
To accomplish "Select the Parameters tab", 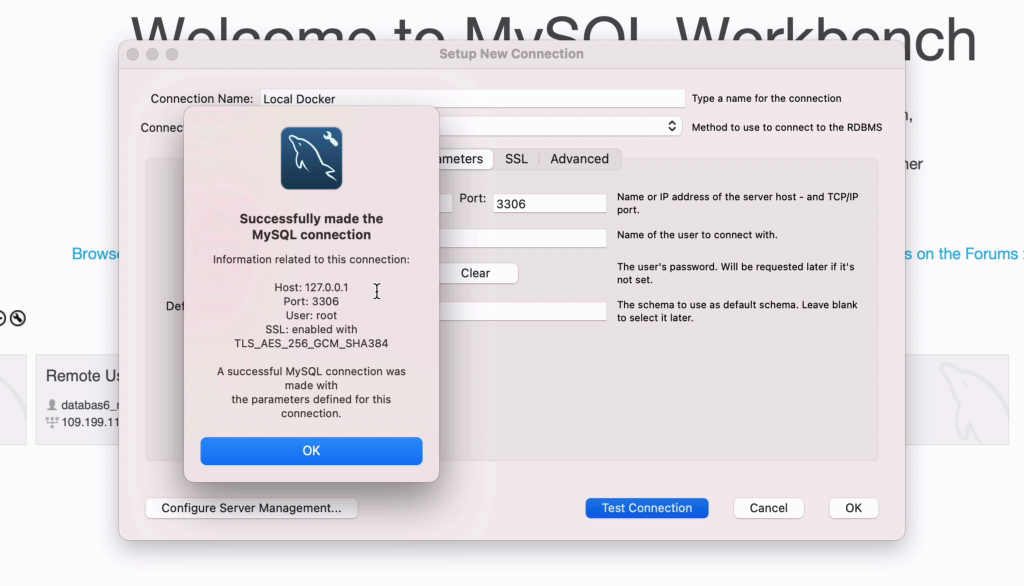I will click(x=460, y=159).
